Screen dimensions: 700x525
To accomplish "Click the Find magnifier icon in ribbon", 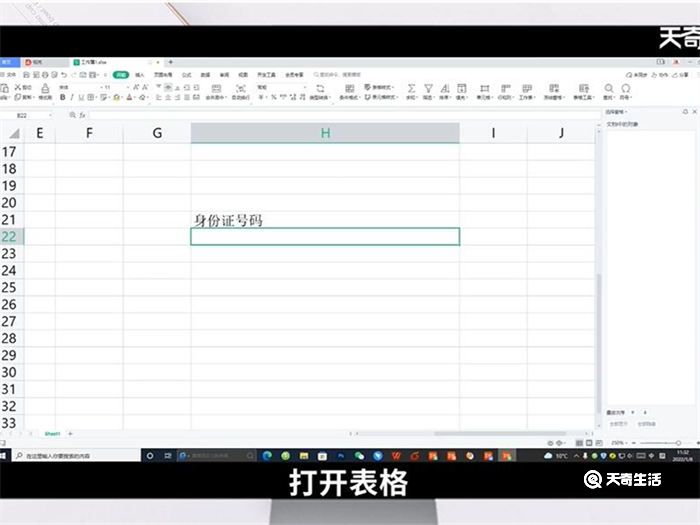I will coord(609,88).
